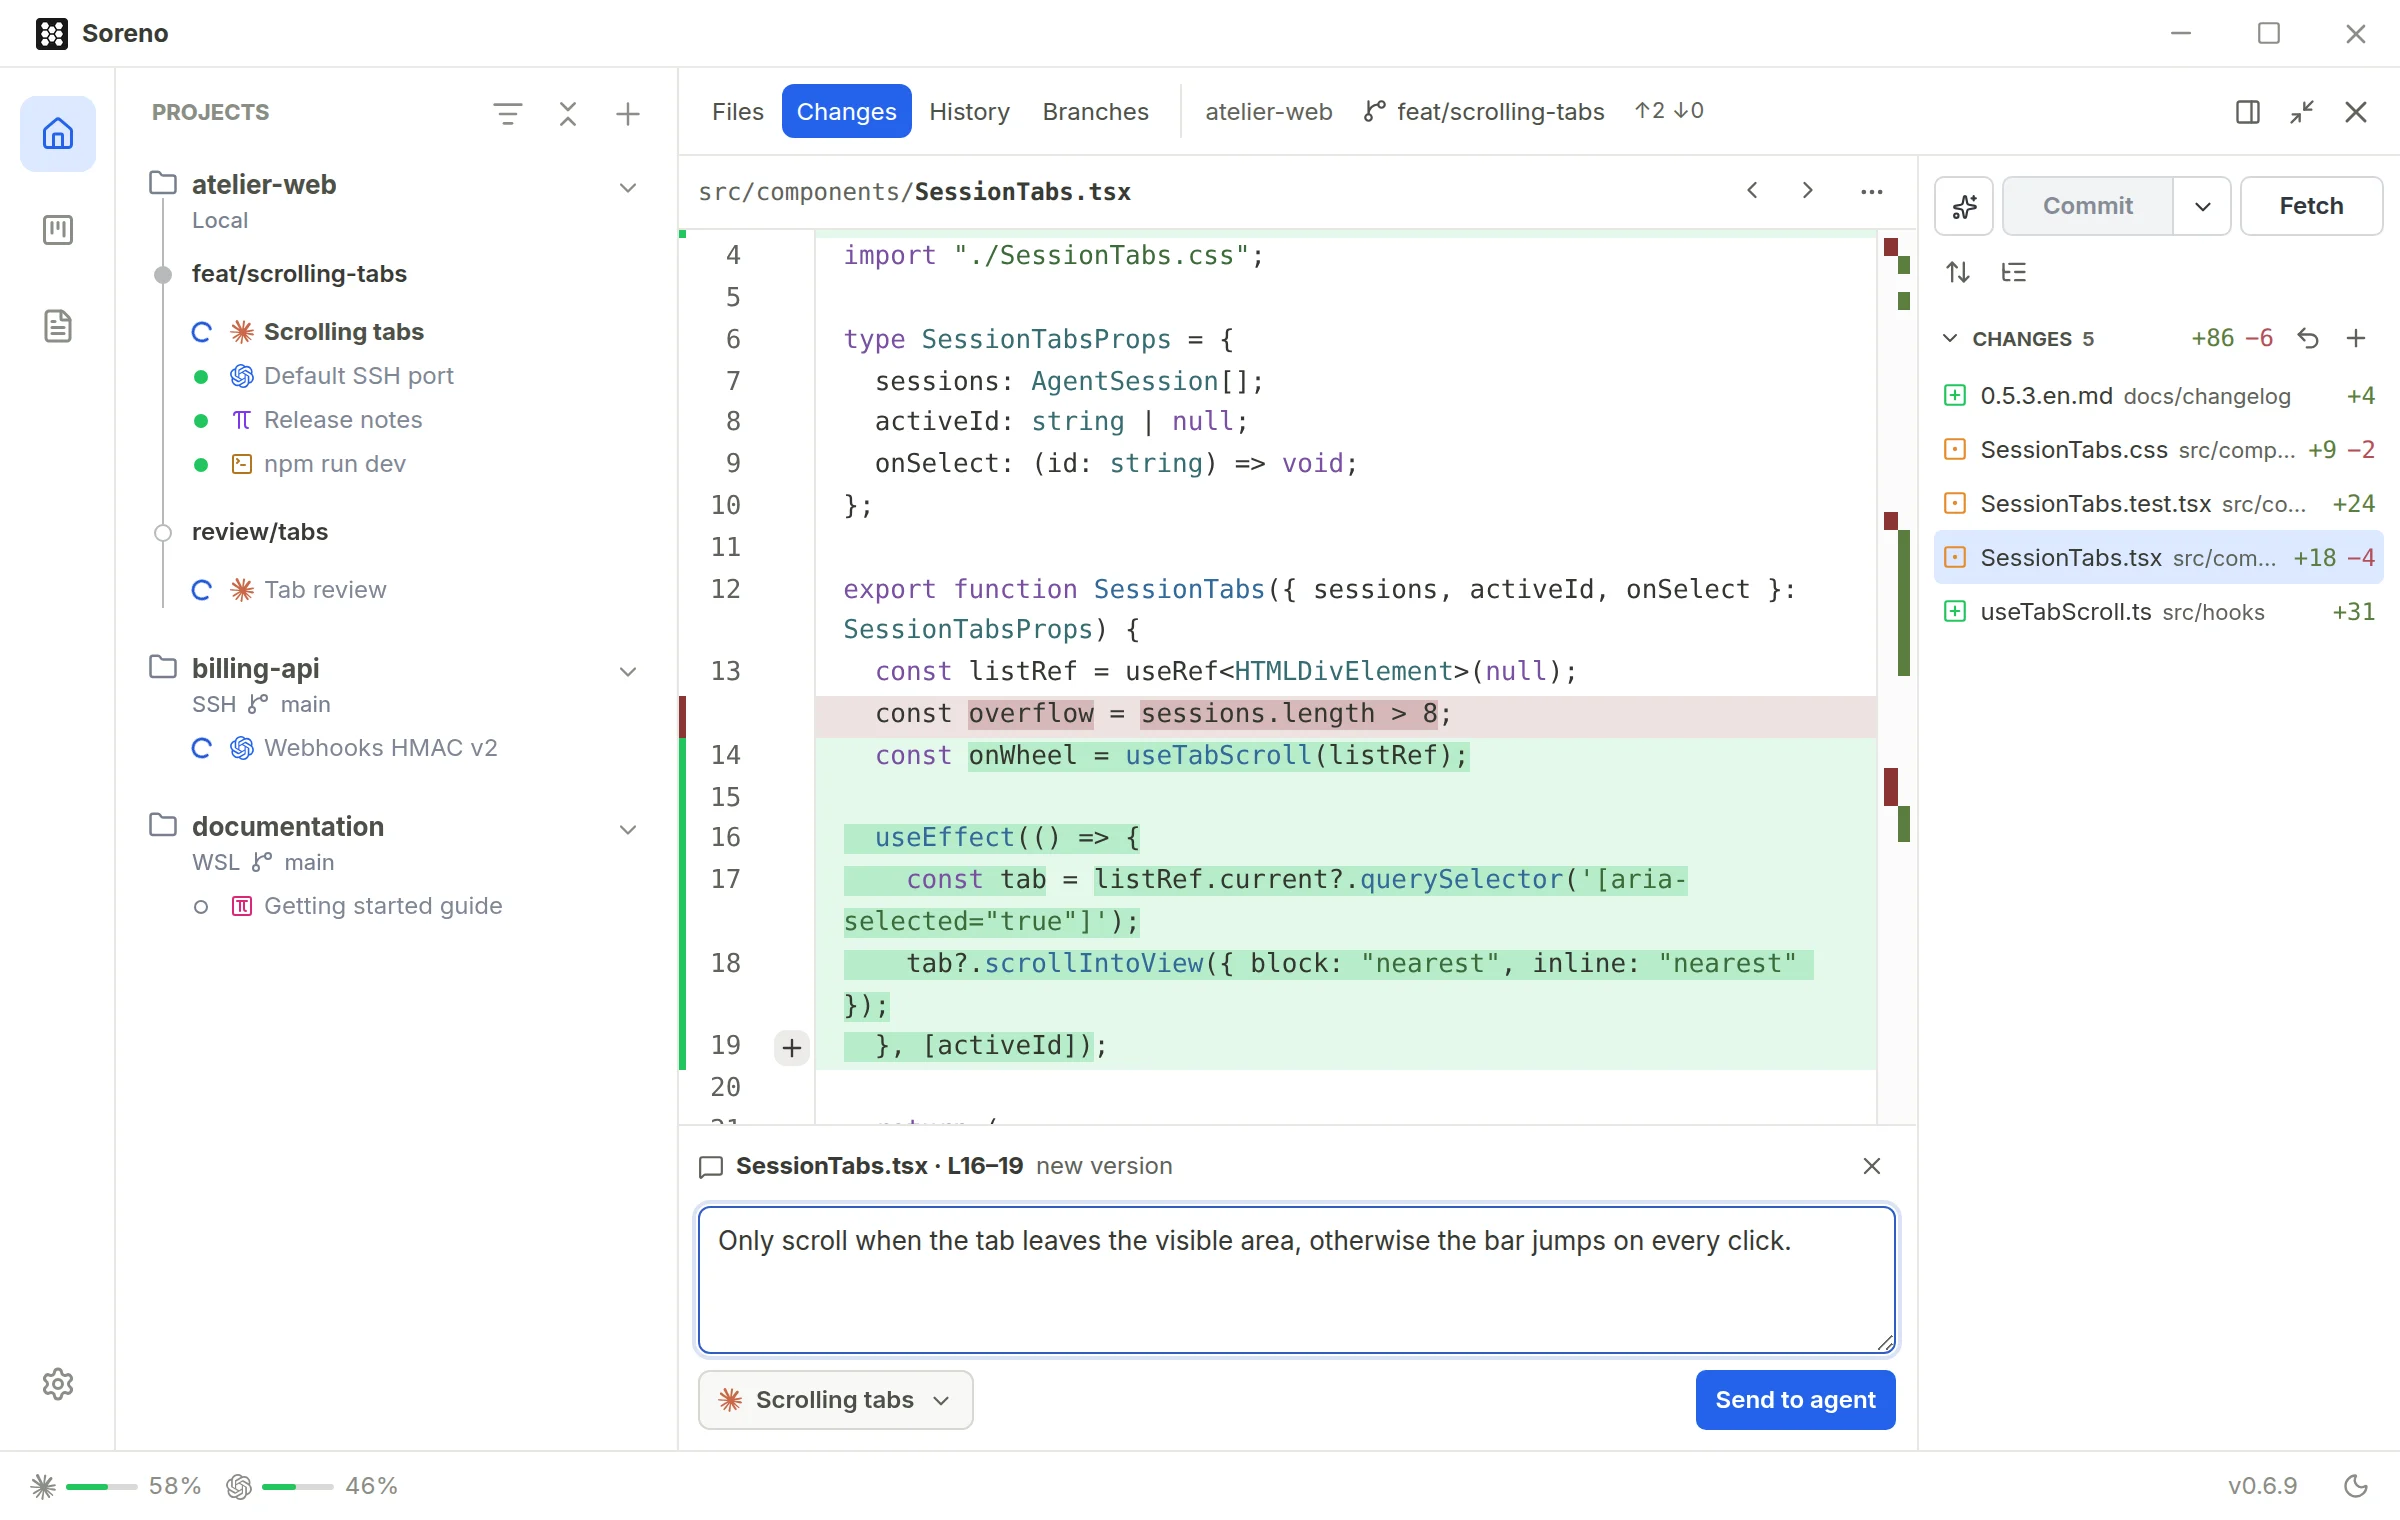This screenshot has width=2400, height=1520.
Task: Click the Commit button
Action: tap(2088, 206)
